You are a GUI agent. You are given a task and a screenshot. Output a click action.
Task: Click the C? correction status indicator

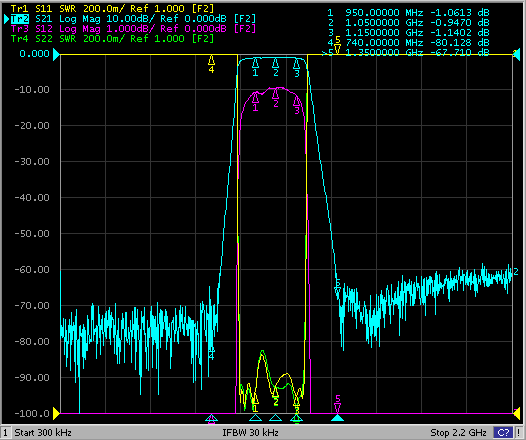tap(503, 433)
